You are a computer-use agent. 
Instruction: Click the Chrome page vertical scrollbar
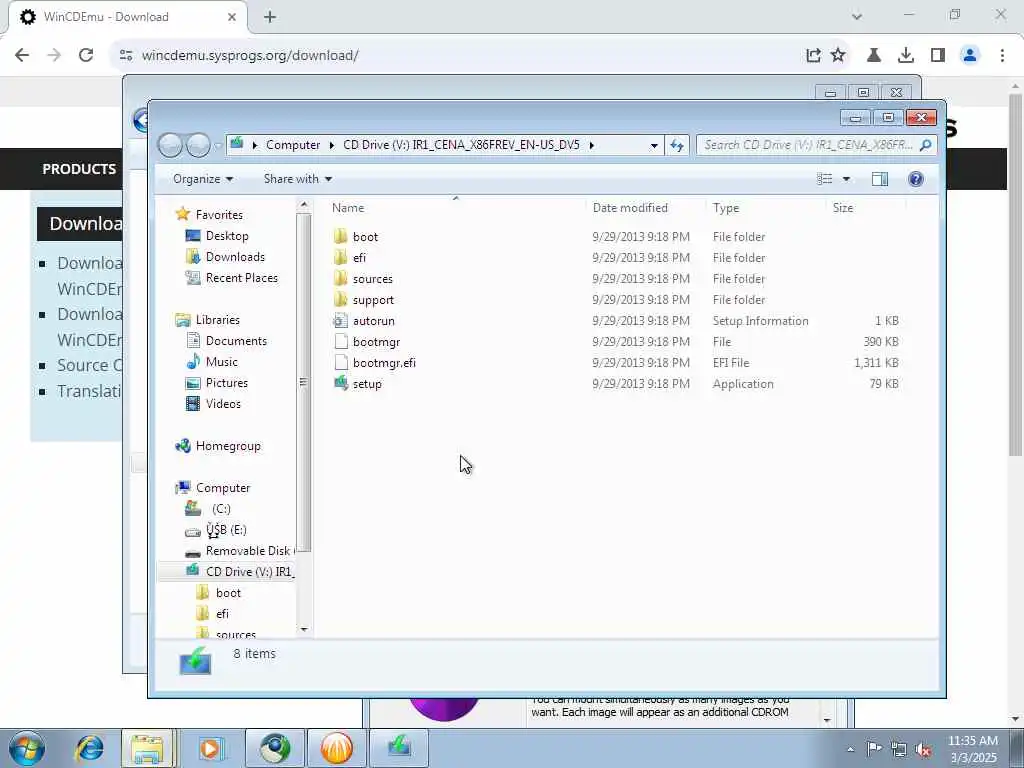pos(1015,274)
